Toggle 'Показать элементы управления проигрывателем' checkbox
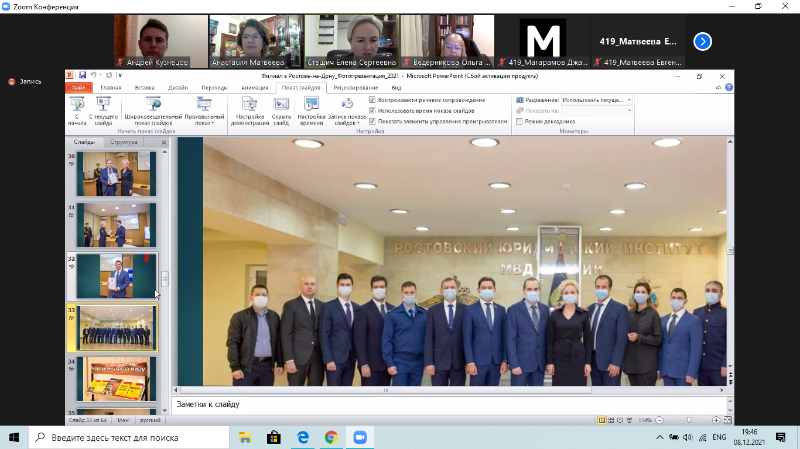Image resolution: width=800 pixels, height=449 pixels. click(x=372, y=121)
